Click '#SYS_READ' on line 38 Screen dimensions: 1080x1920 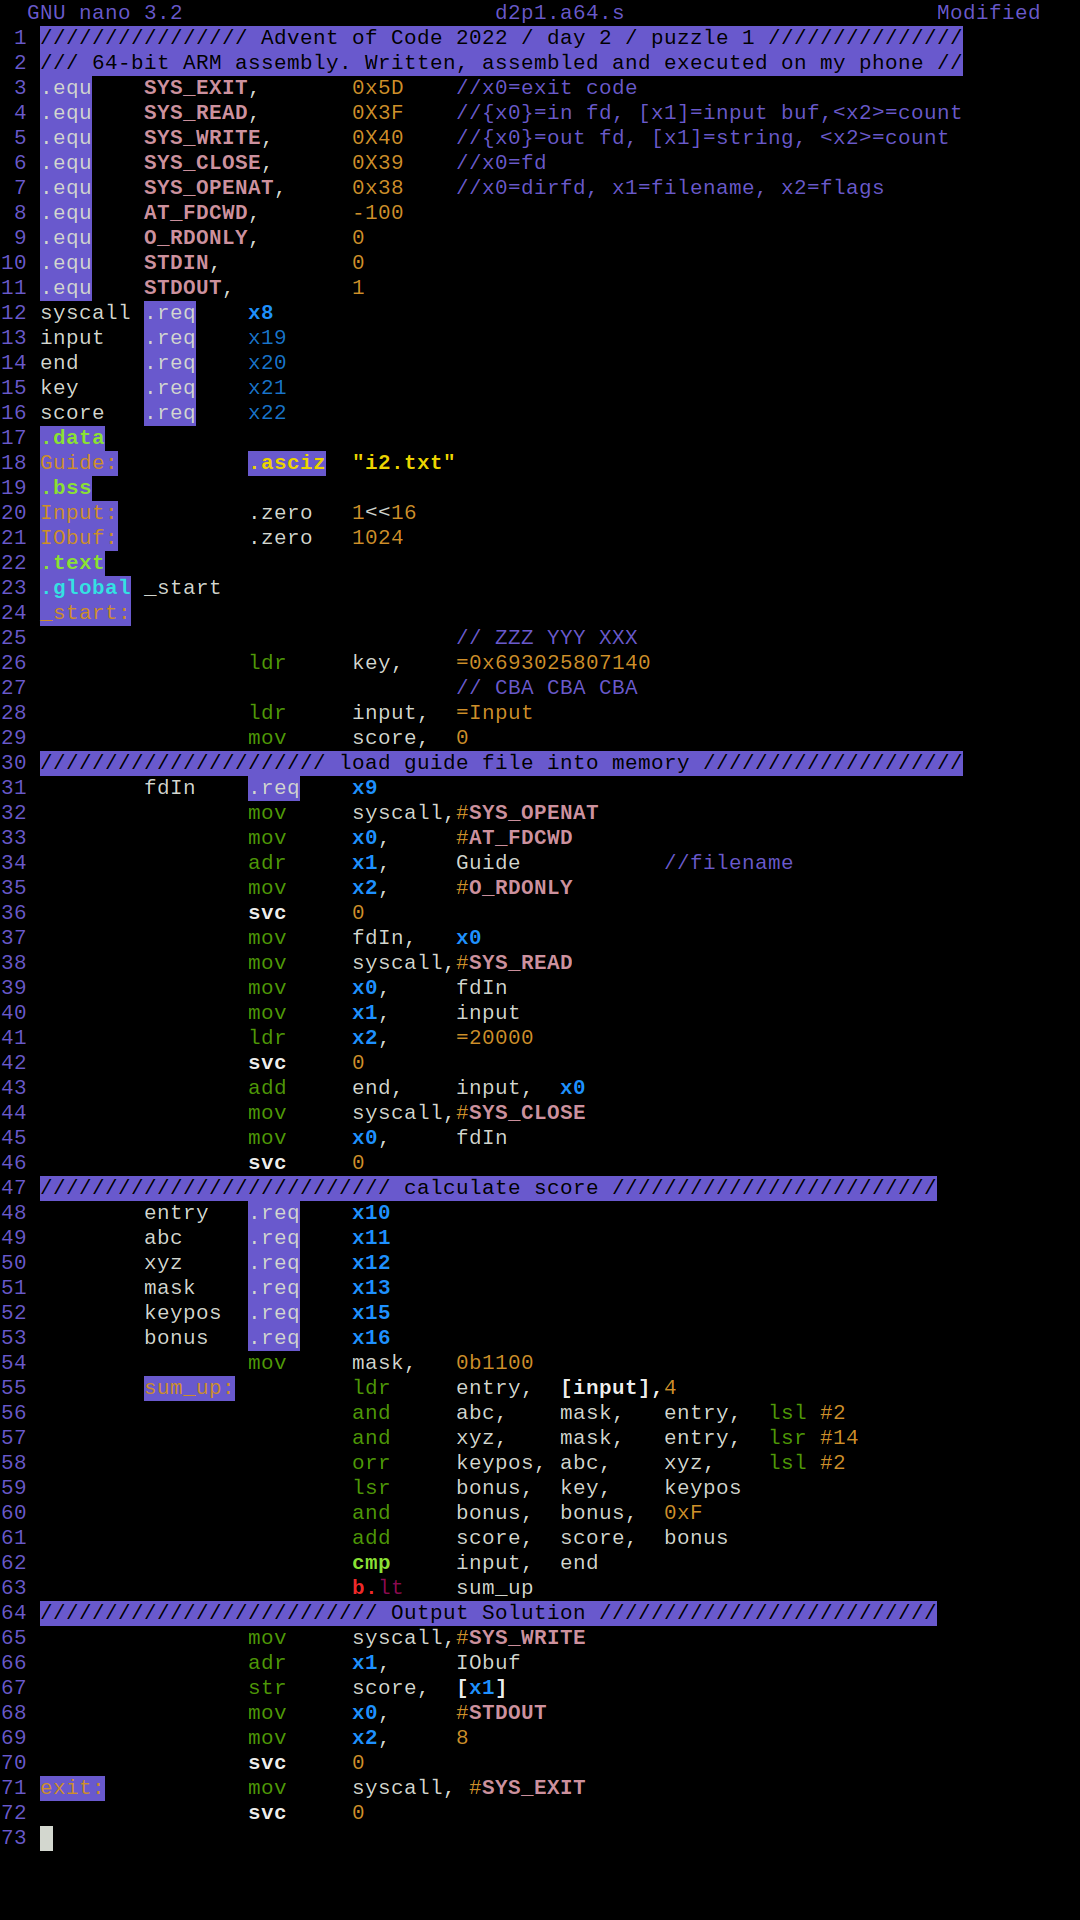514,963
